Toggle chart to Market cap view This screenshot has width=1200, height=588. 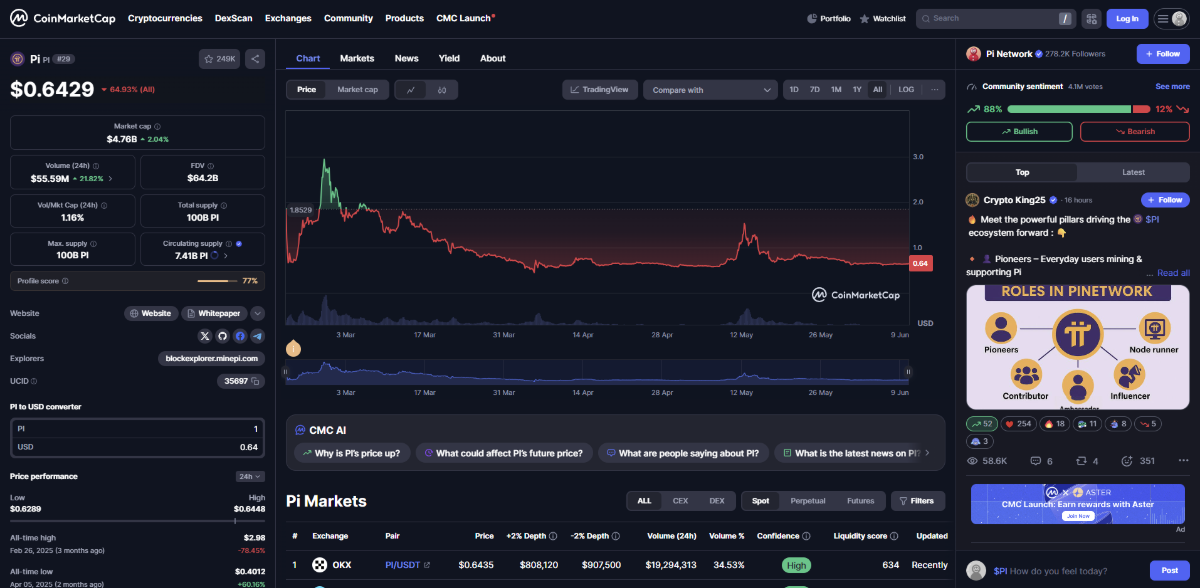click(x=357, y=90)
